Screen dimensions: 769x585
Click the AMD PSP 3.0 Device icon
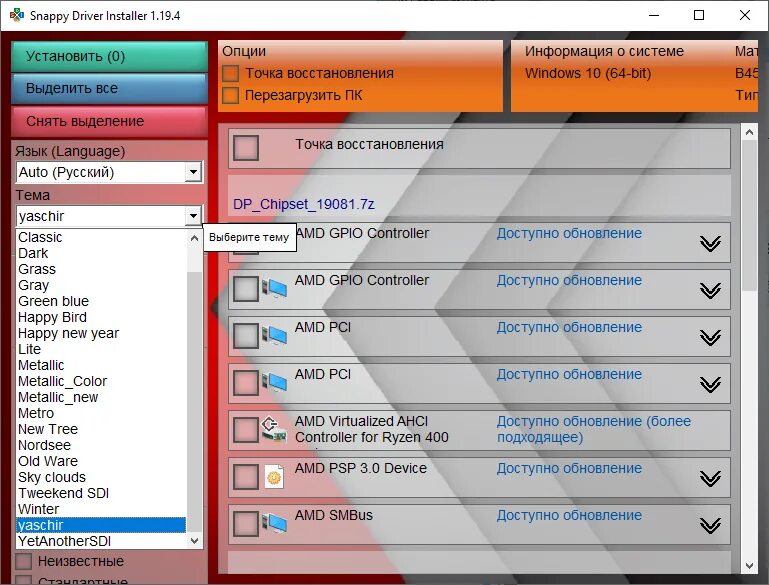click(274, 476)
